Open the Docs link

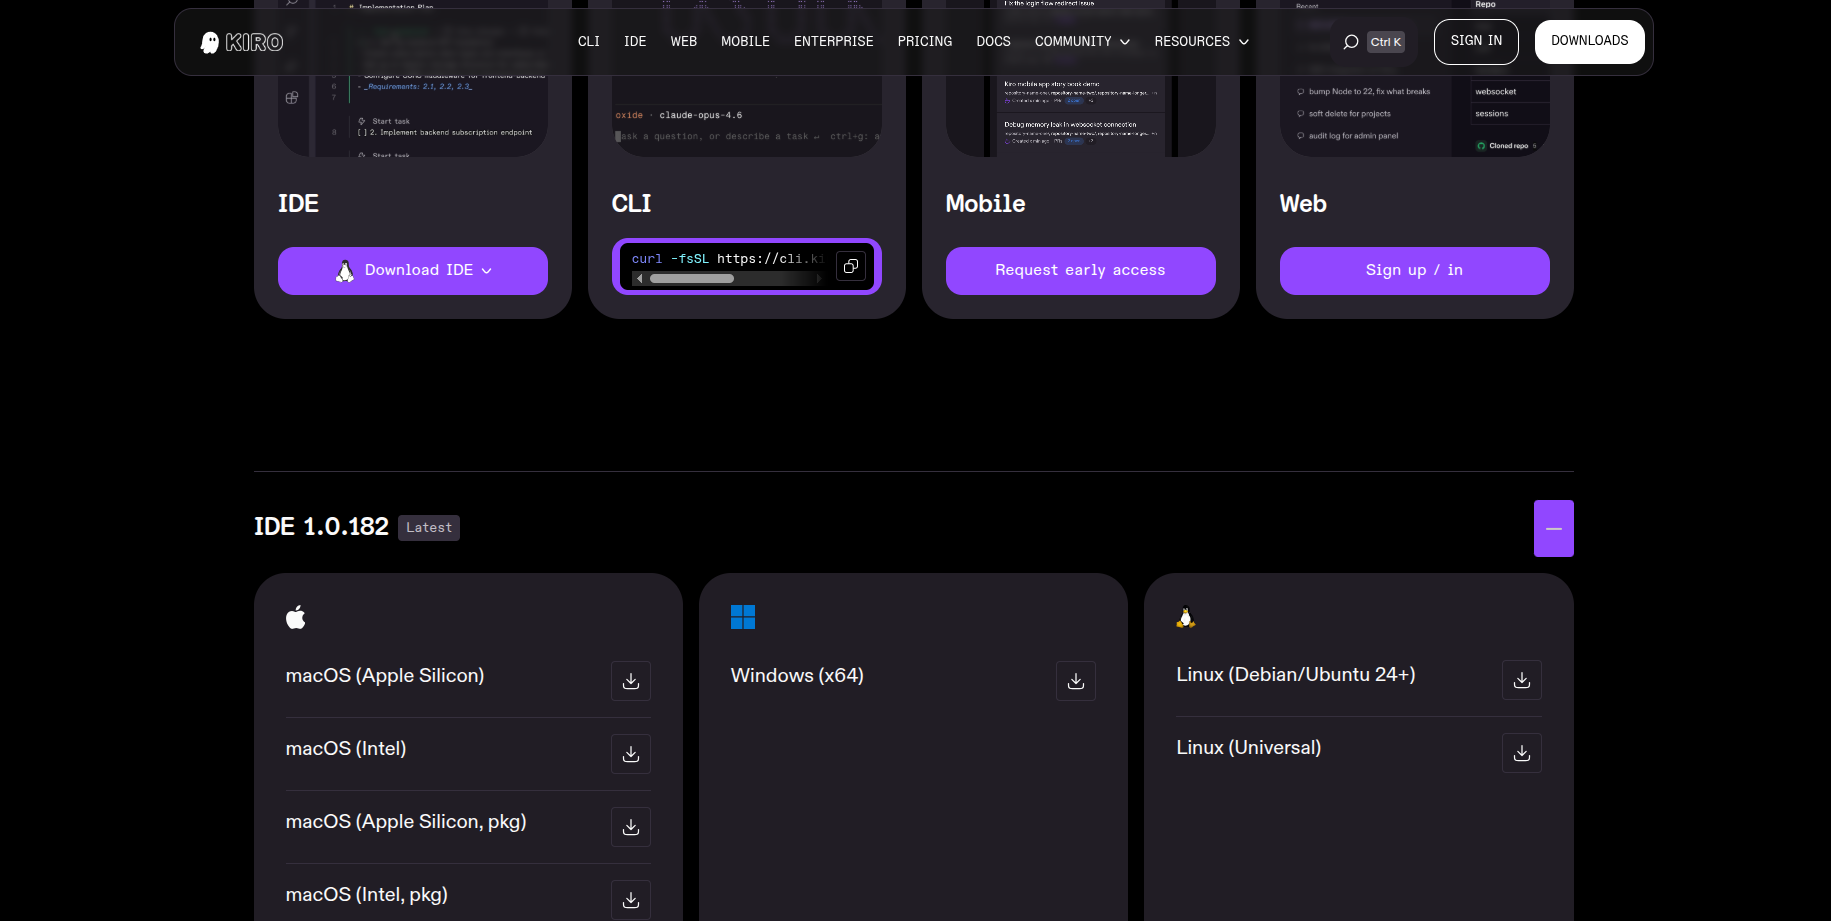click(x=993, y=42)
